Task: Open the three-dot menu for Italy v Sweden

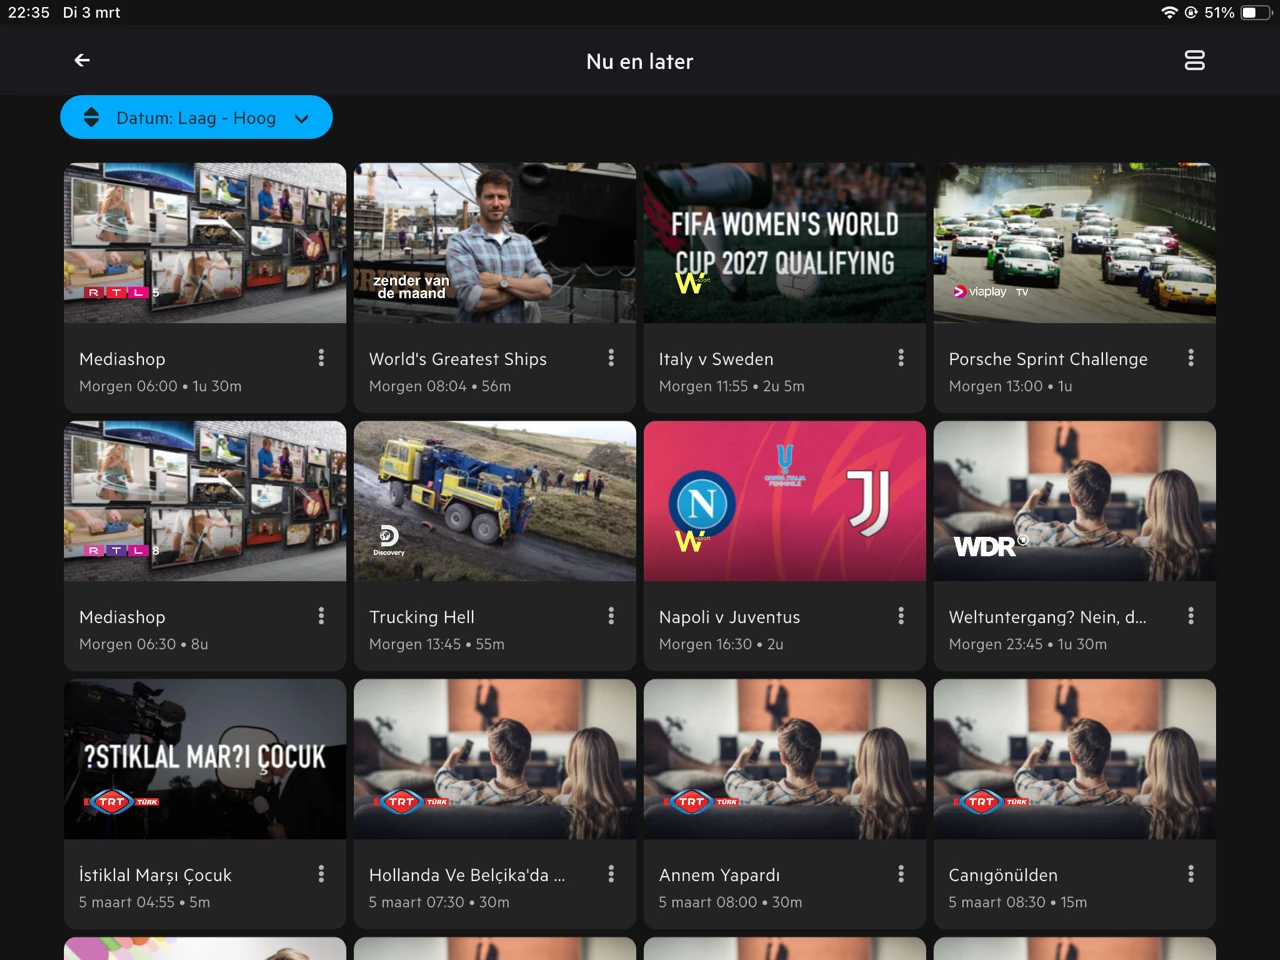Action: pyautogui.click(x=901, y=358)
